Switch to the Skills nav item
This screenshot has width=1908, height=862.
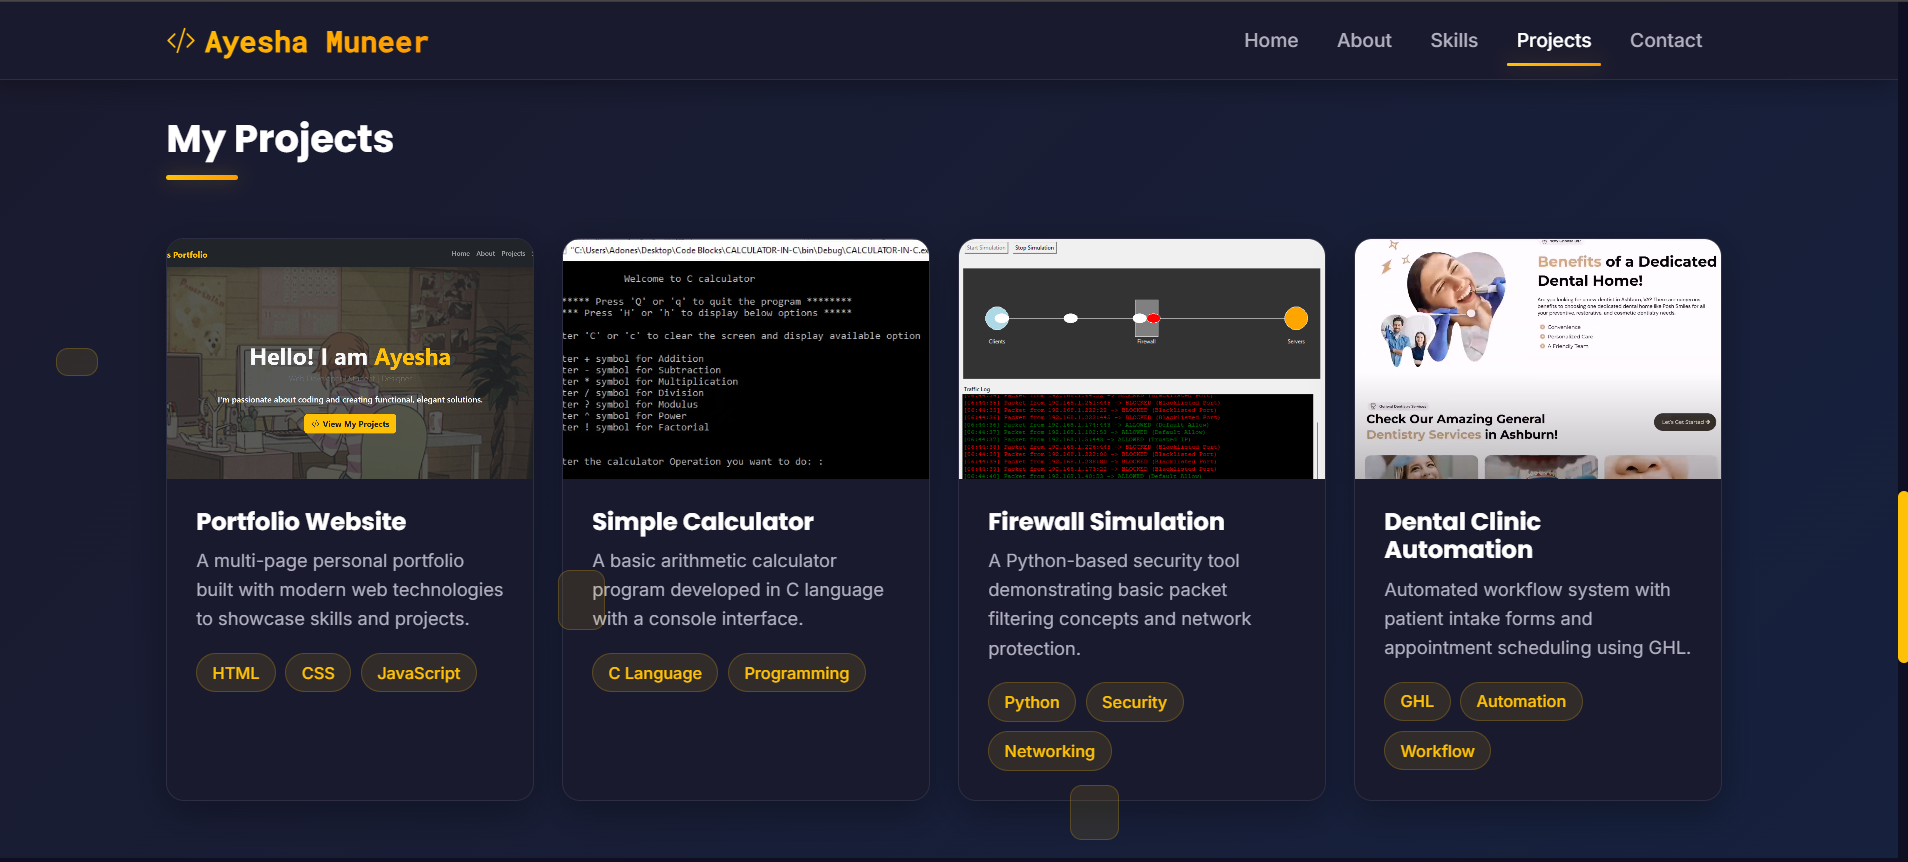pos(1454,40)
